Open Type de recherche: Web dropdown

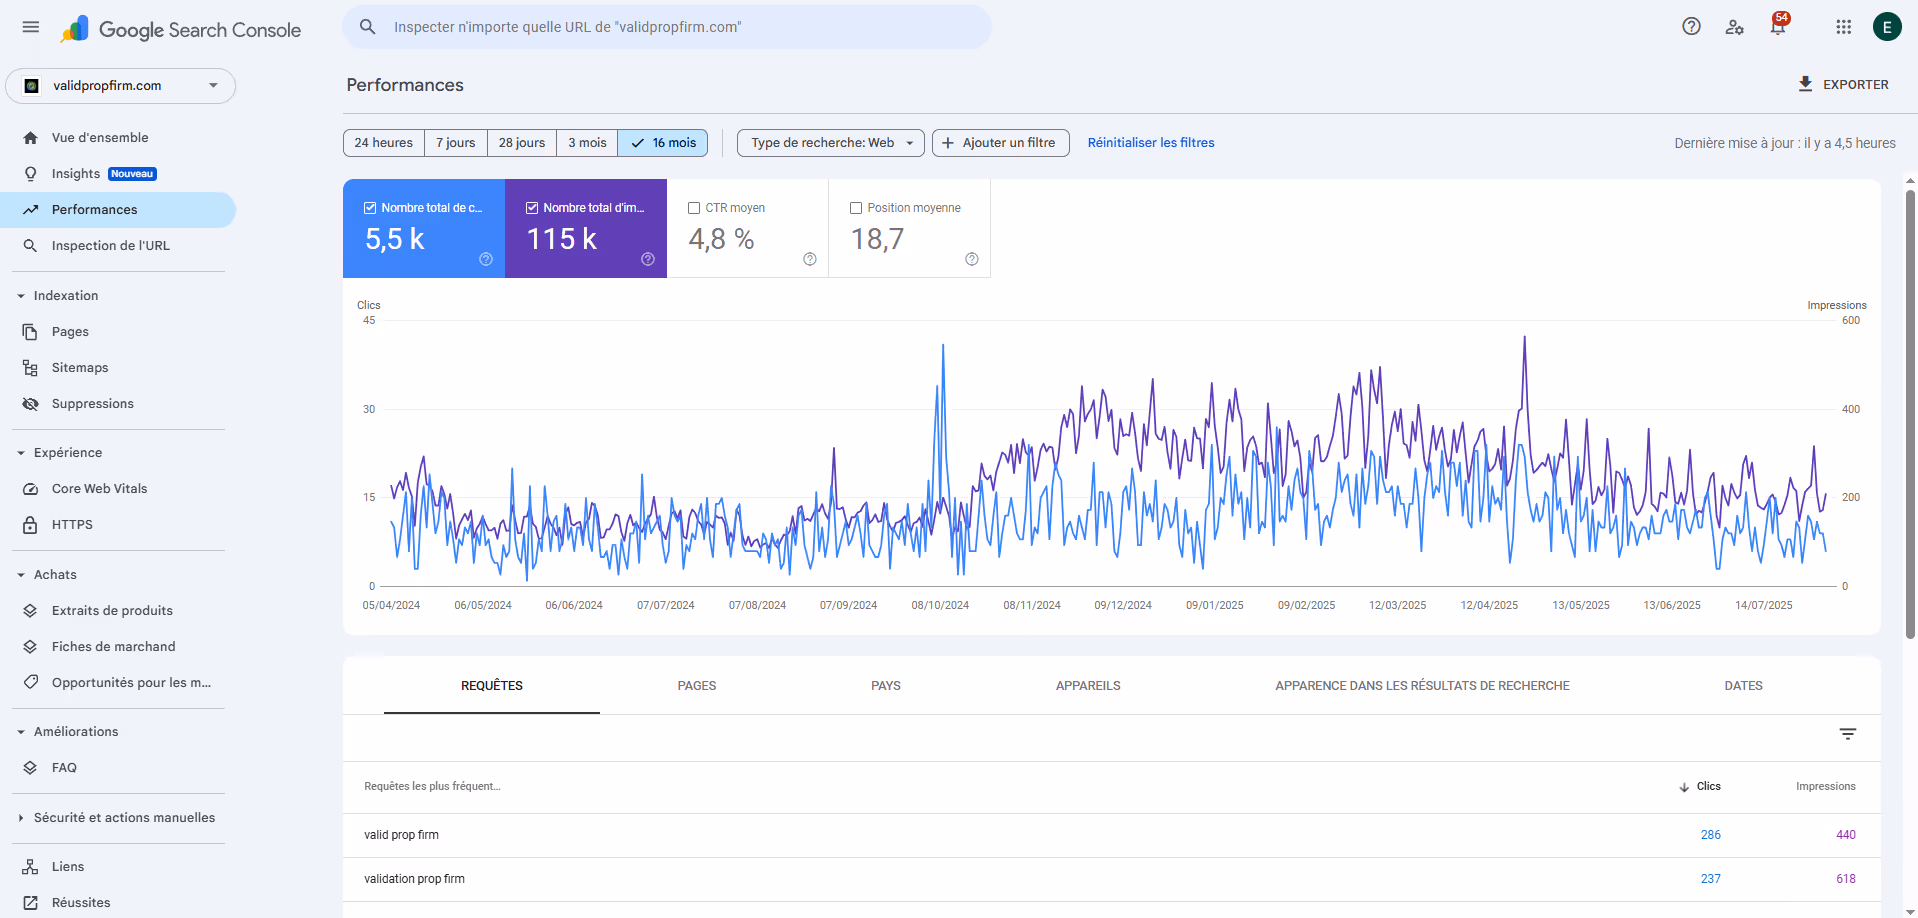[831, 143]
